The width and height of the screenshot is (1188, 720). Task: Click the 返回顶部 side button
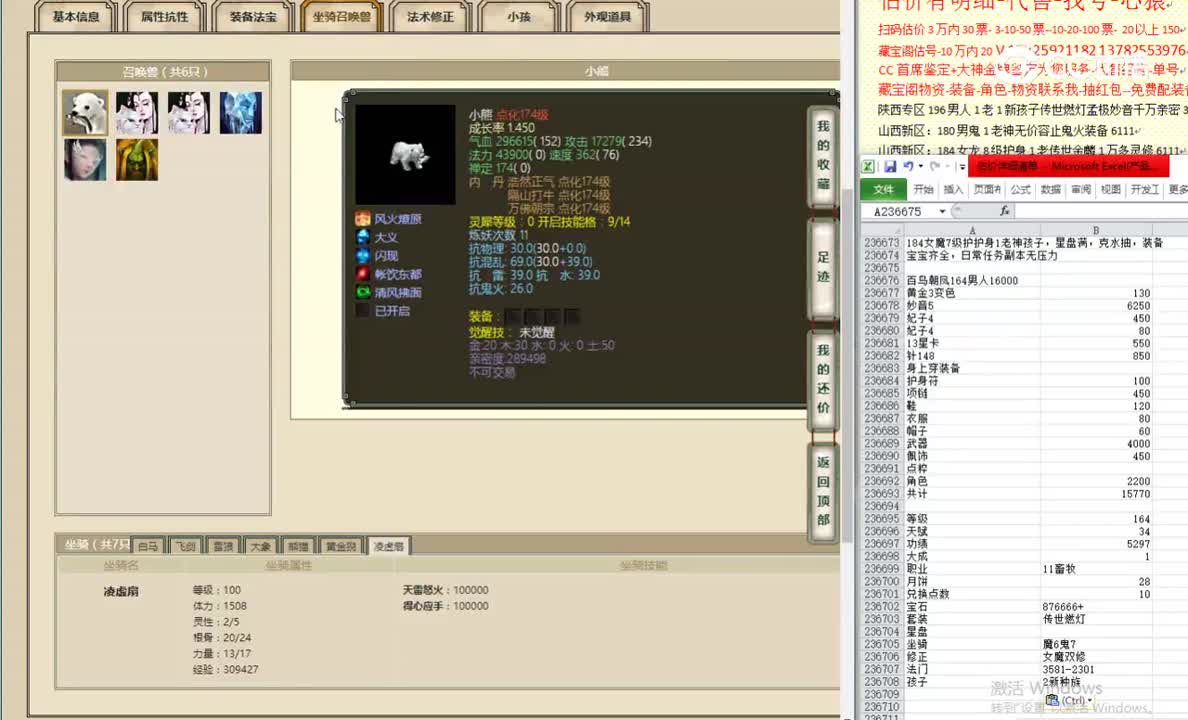[x=823, y=491]
